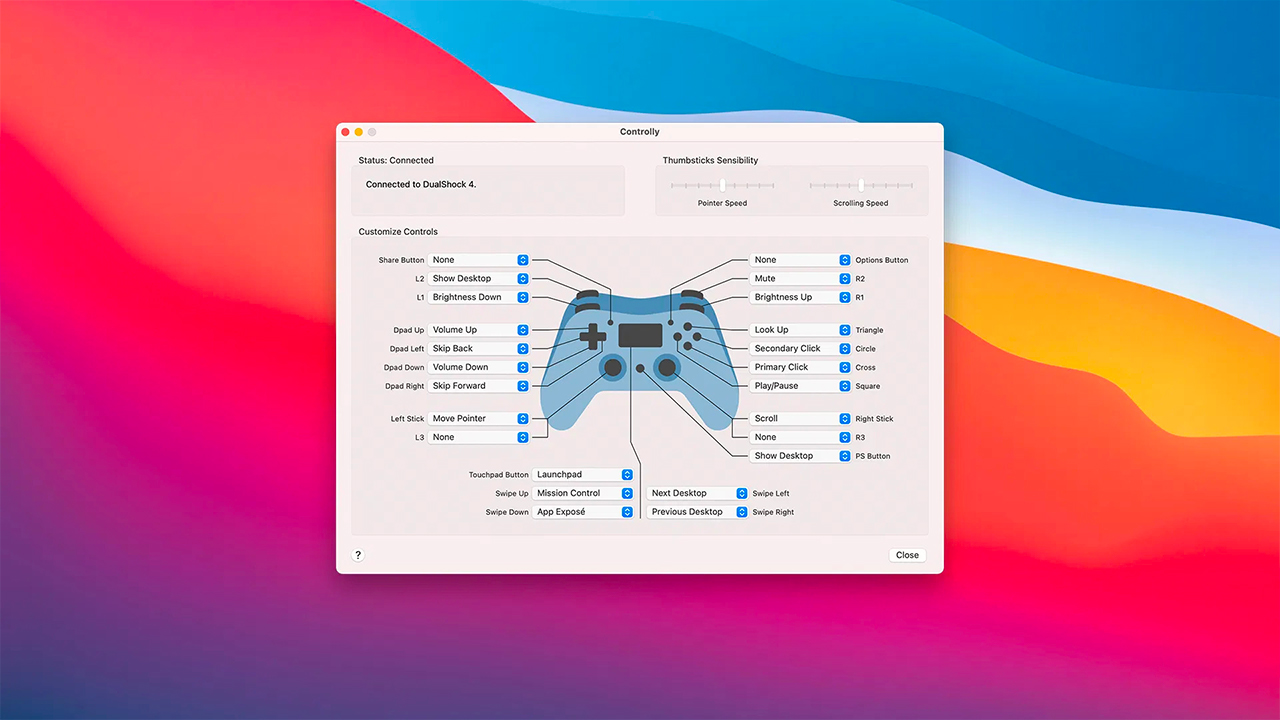Viewport: 1280px width, 720px height.
Task: Open the R2 Mute dropdown
Action: tap(801, 279)
